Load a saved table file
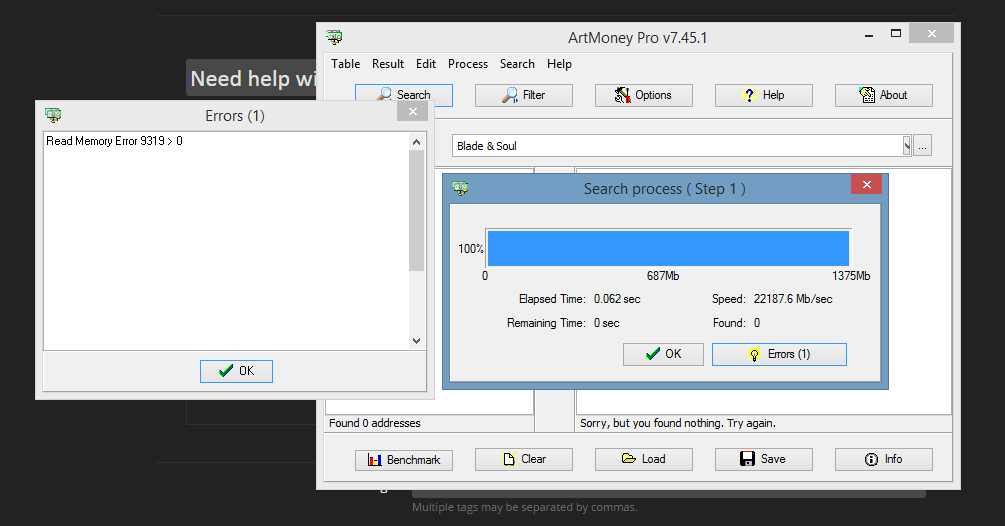The image size is (1005, 526). click(x=643, y=460)
